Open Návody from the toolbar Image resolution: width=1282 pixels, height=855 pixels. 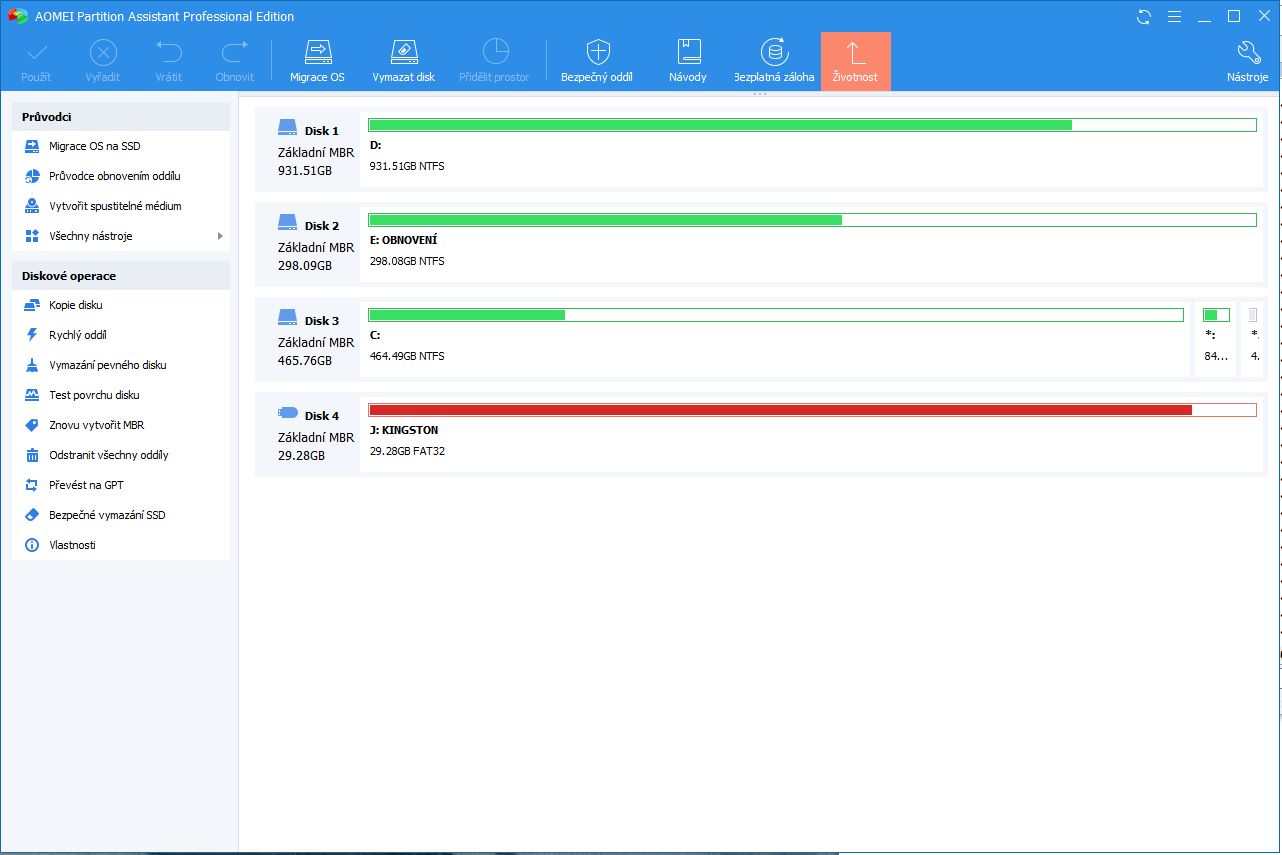pos(687,58)
